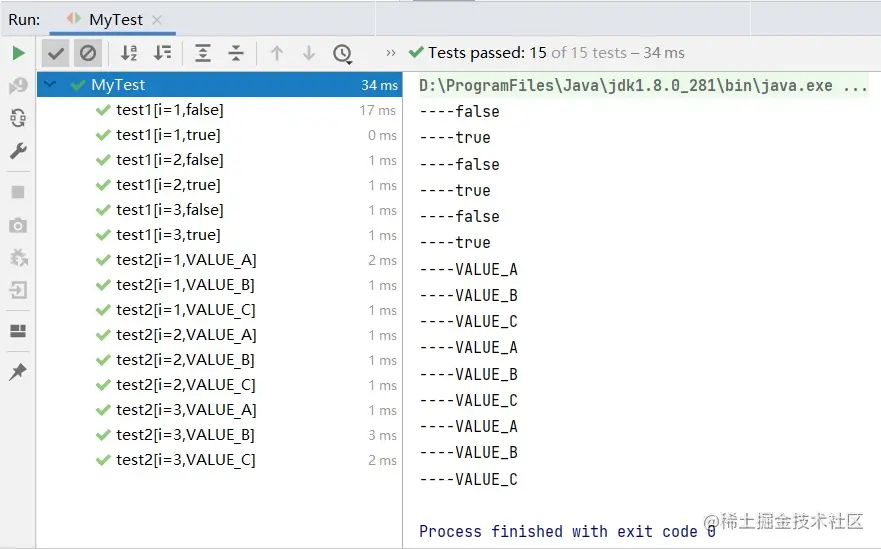Screen dimensions: 881x549
Task: Click the layout restore icon in sidebar
Action: 18,331
